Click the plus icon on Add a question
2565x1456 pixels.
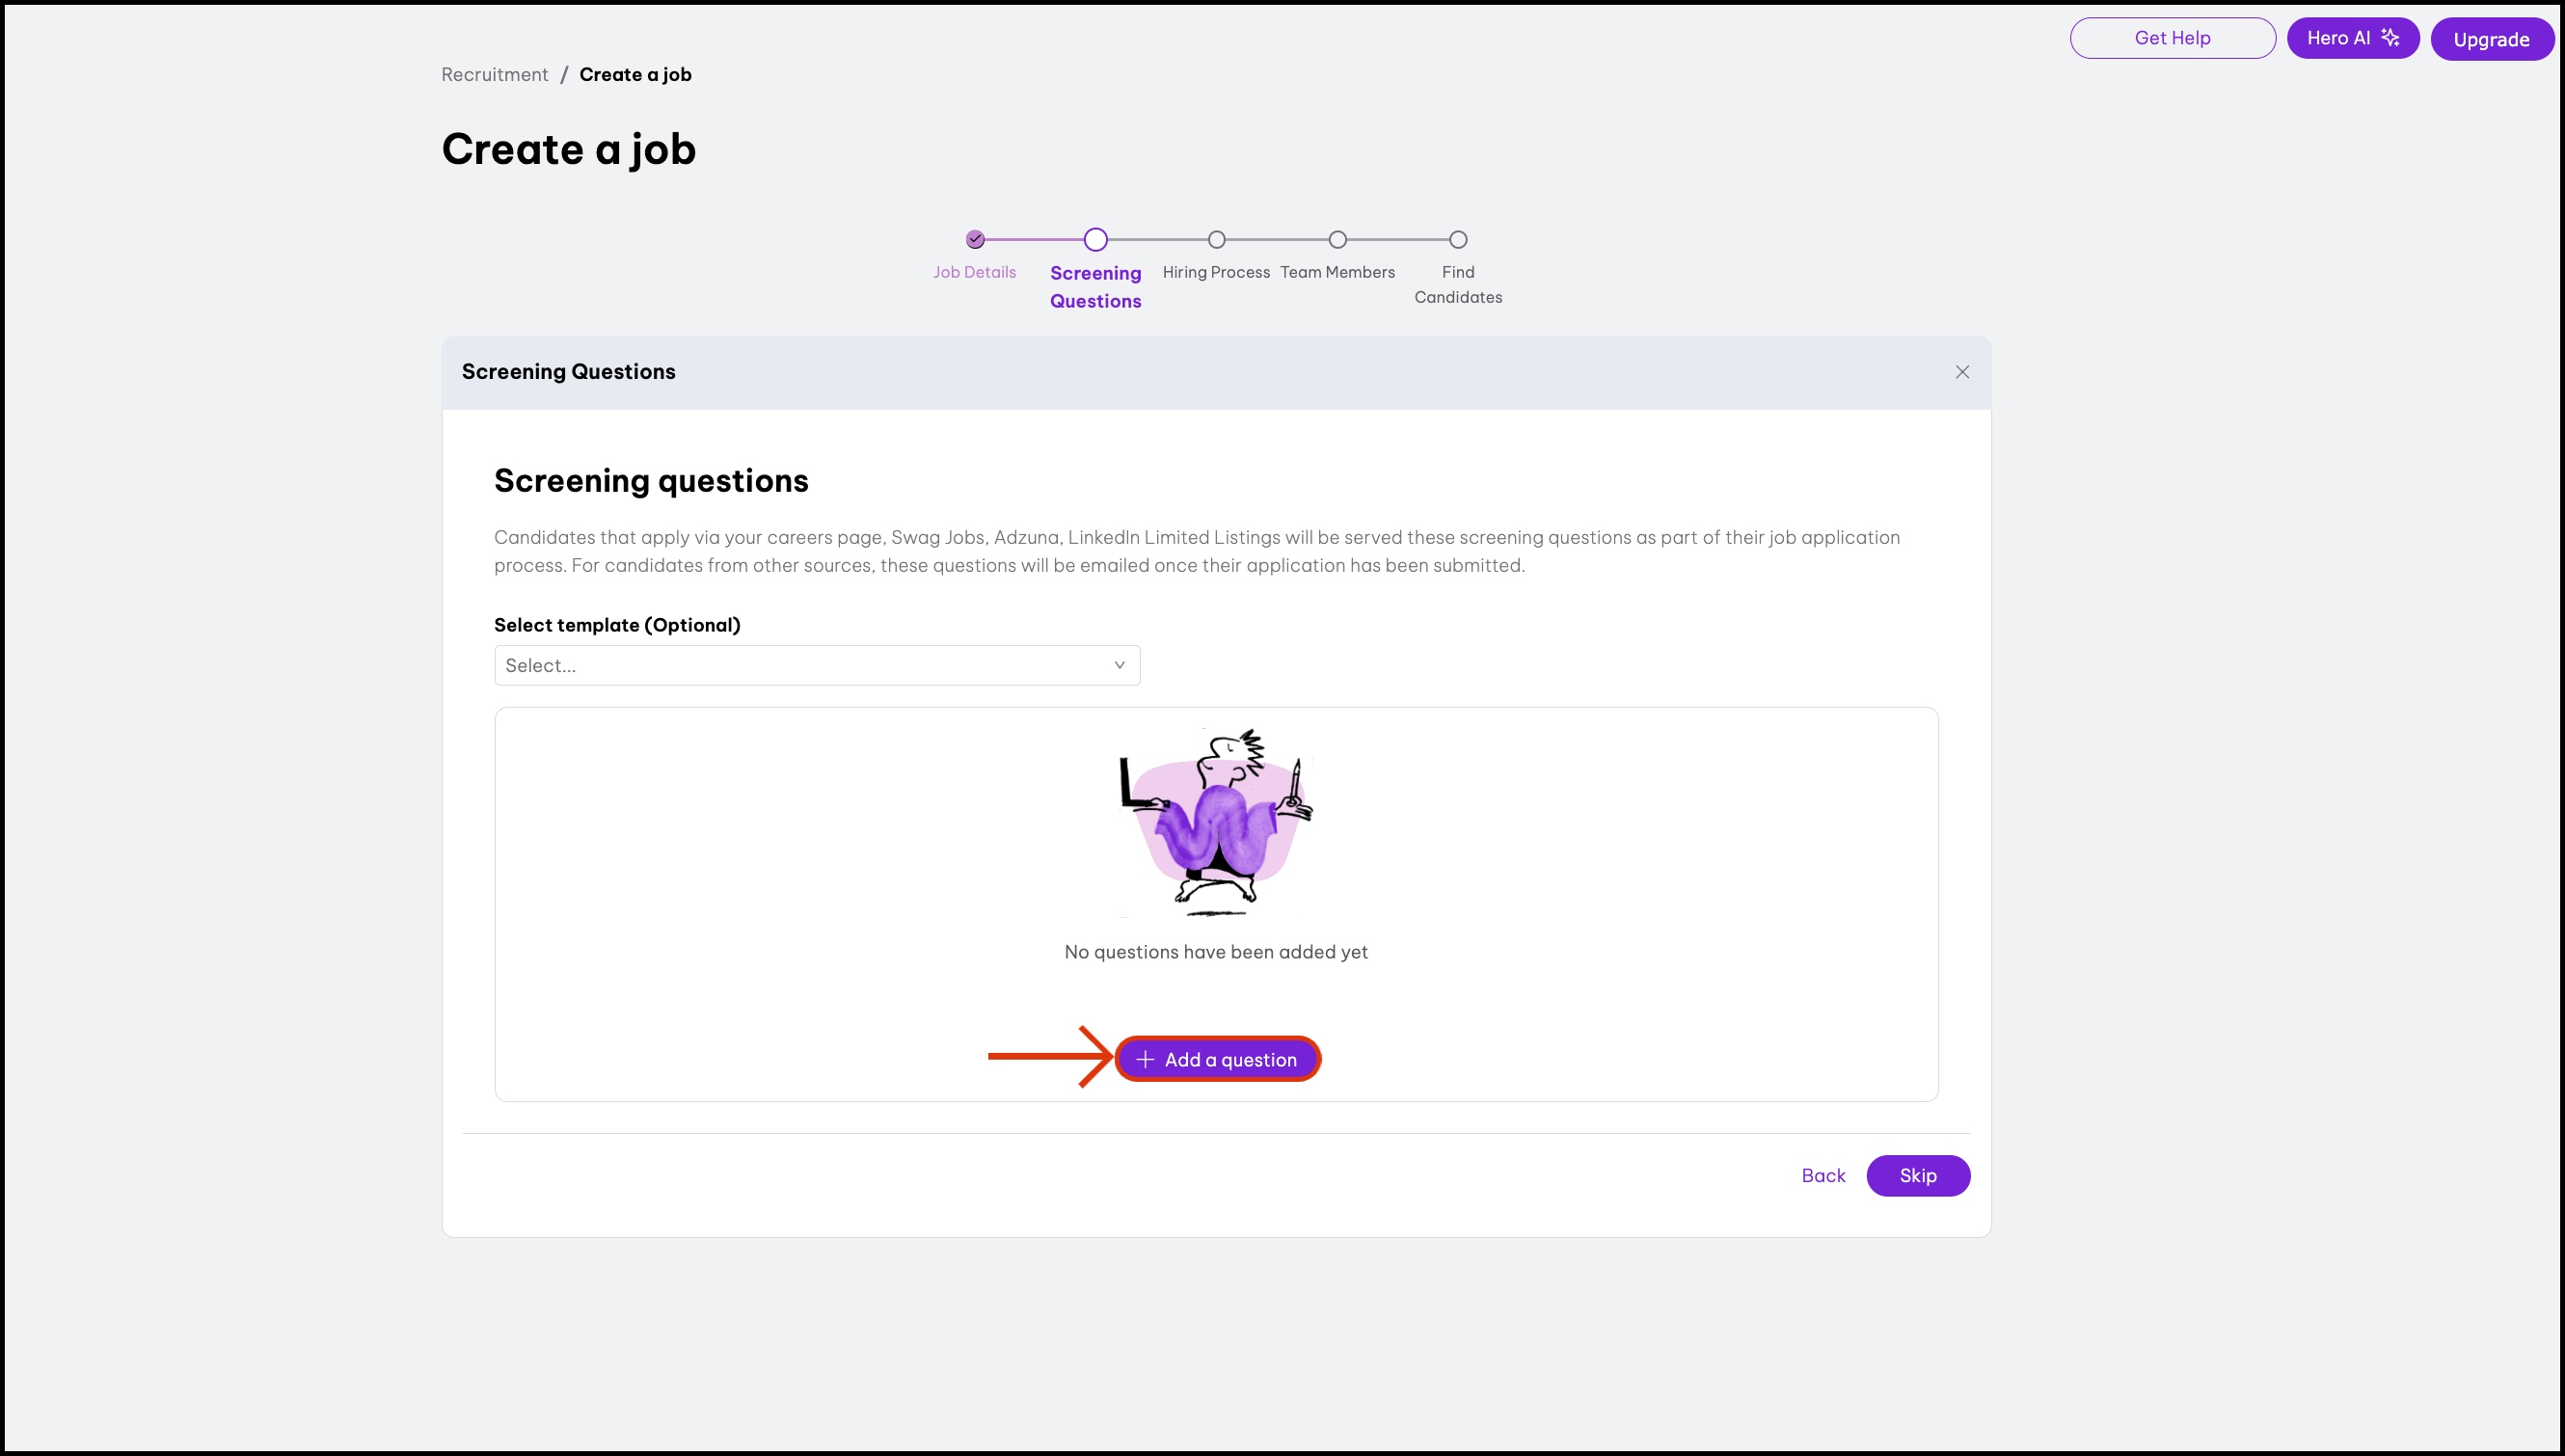(x=1145, y=1059)
